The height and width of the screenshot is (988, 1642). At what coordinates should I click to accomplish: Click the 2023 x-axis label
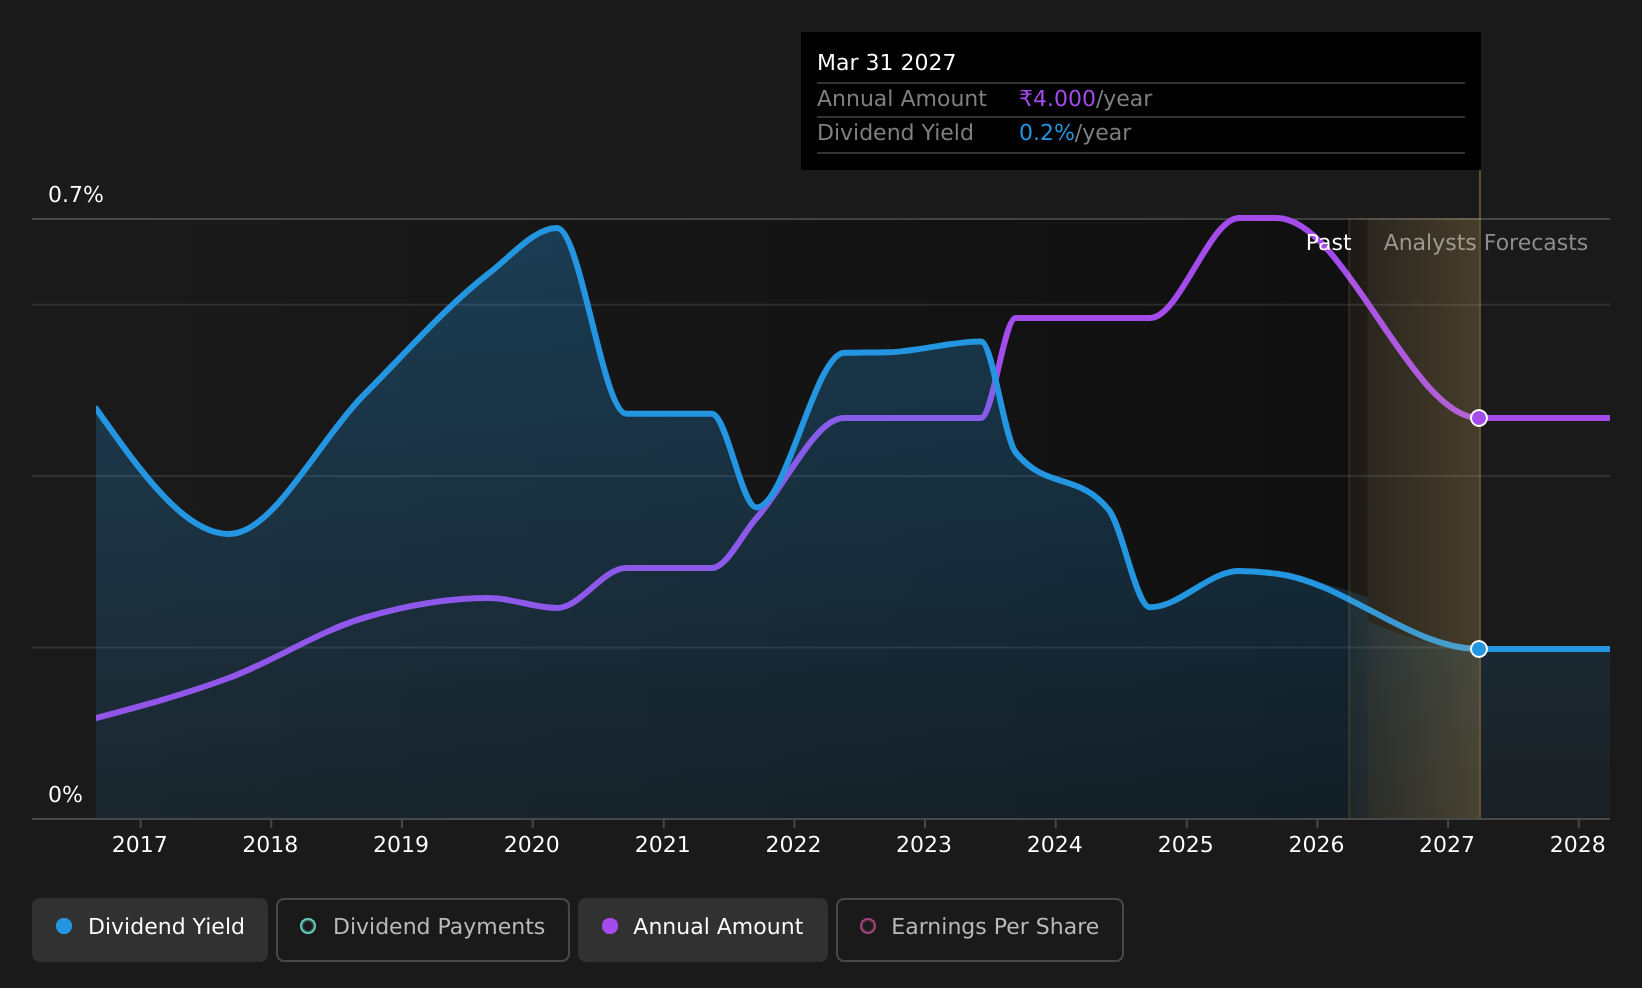[x=924, y=845]
